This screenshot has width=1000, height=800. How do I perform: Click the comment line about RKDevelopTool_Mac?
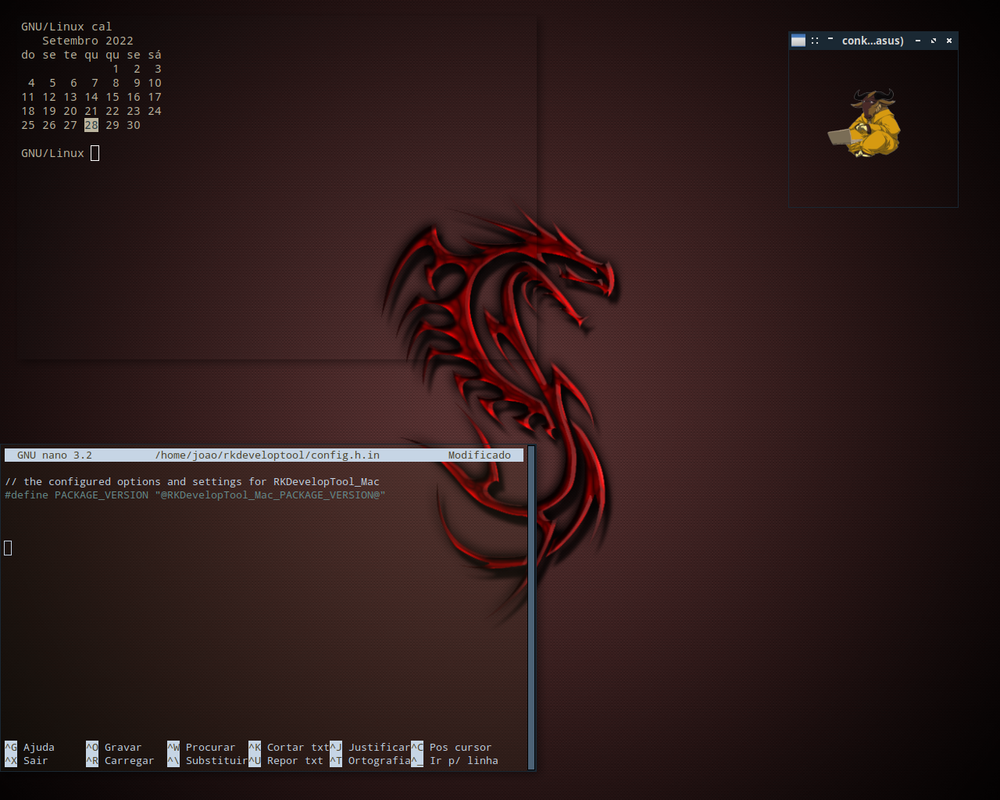point(192,482)
